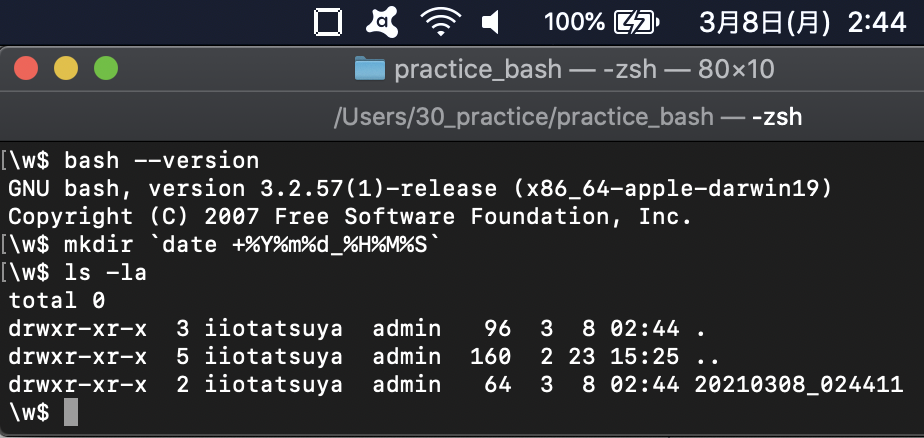
Task: Minimize Terminal using the yellow button
Action: coord(65,69)
